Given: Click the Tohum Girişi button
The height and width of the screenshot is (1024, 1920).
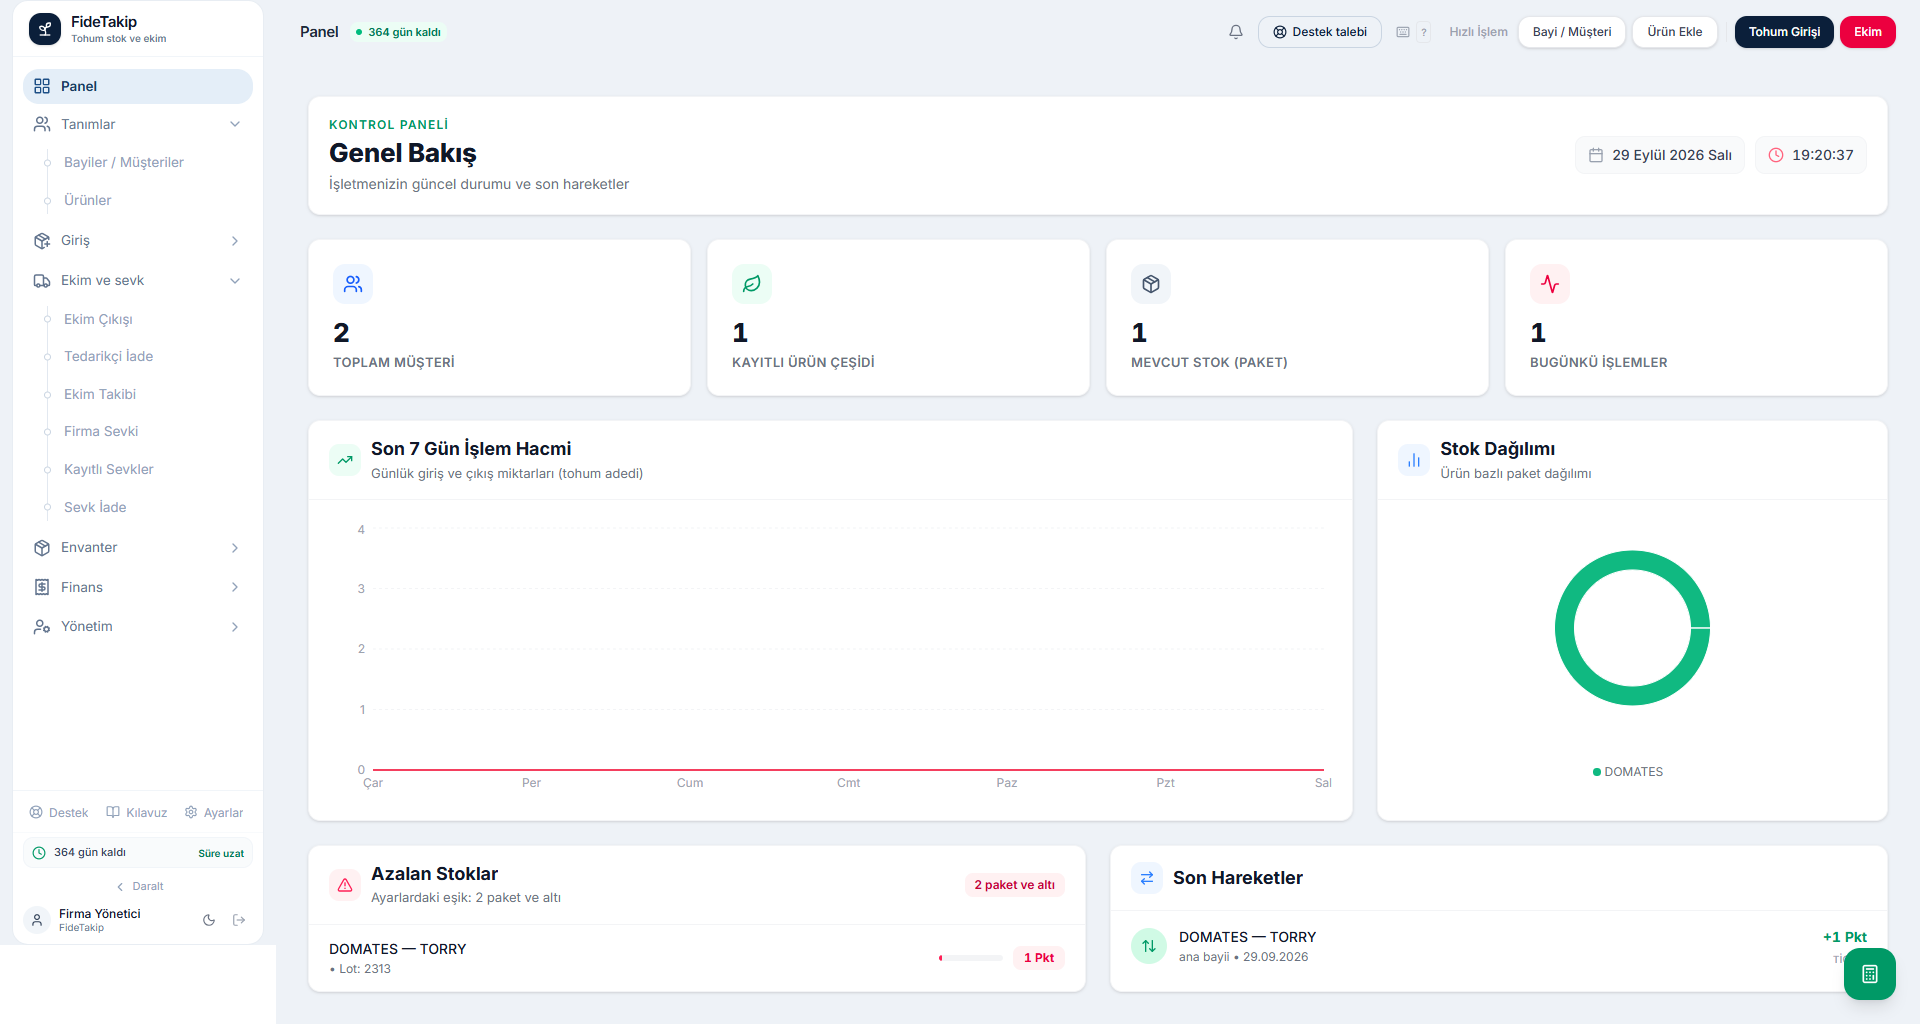Looking at the screenshot, I should [x=1784, y=32].
